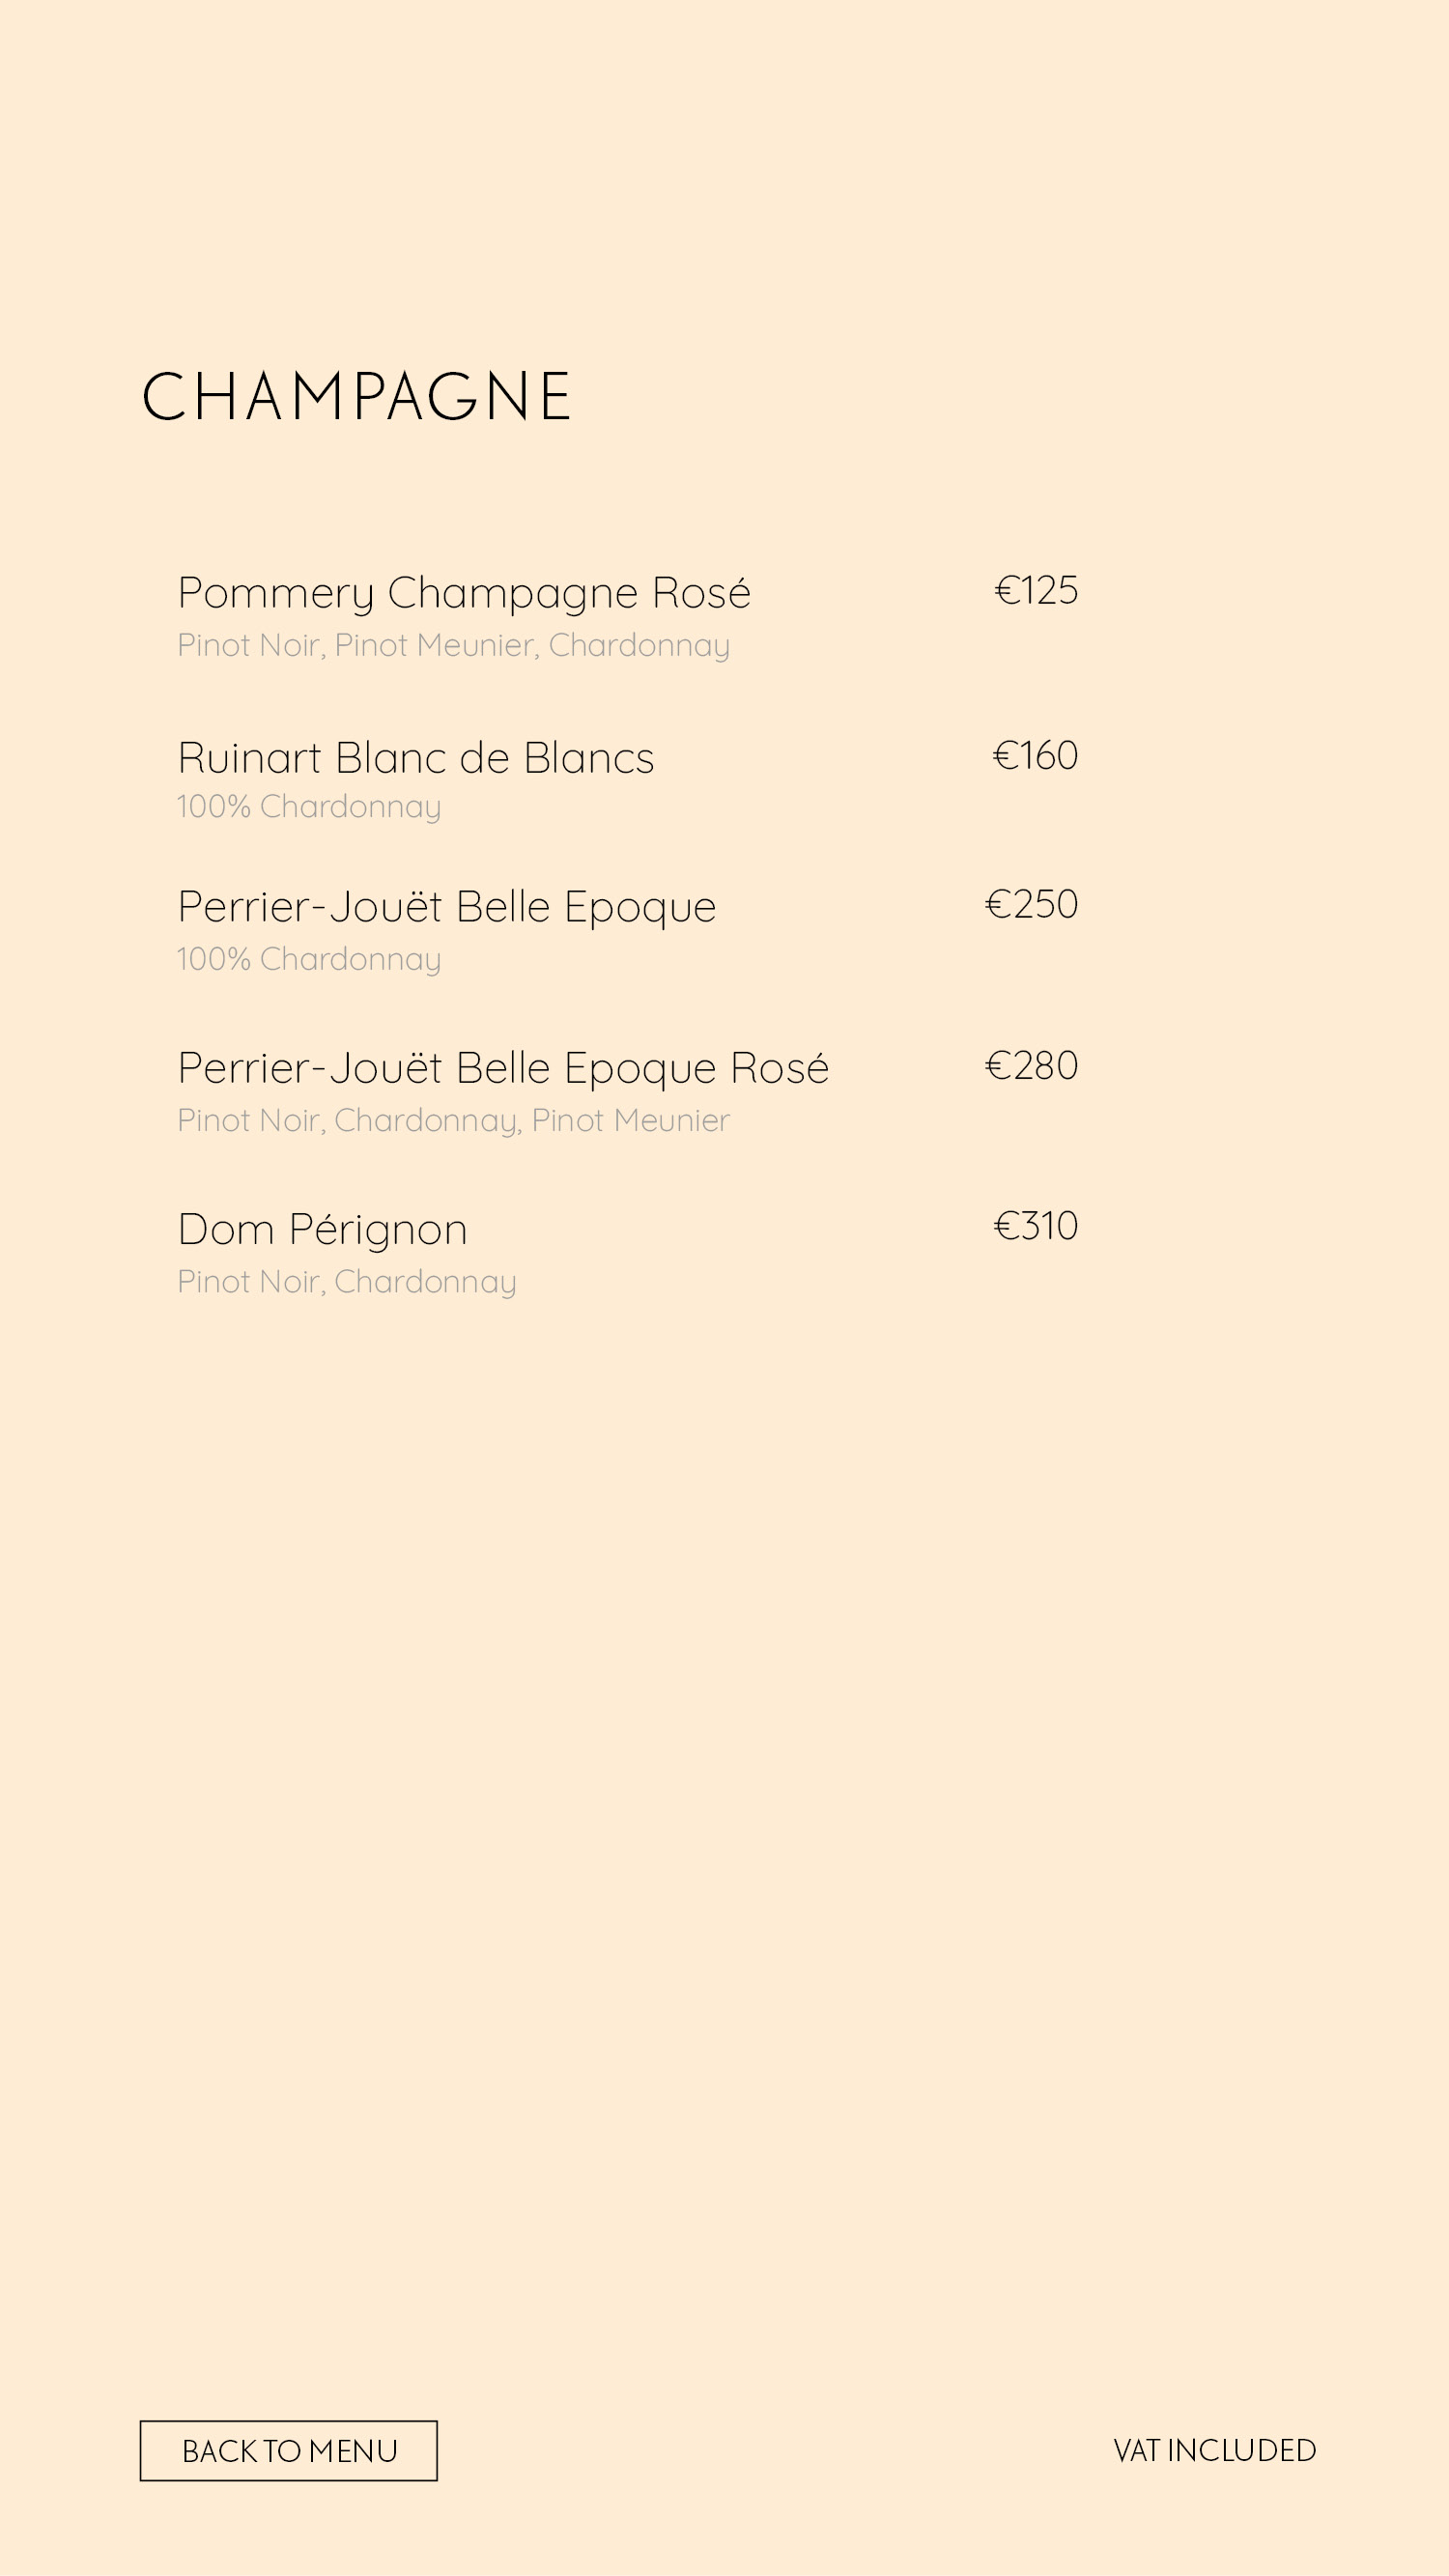Click the word Blancs in Ruinart title
Screen dimensions: 1449x2576
click(589, 757)
